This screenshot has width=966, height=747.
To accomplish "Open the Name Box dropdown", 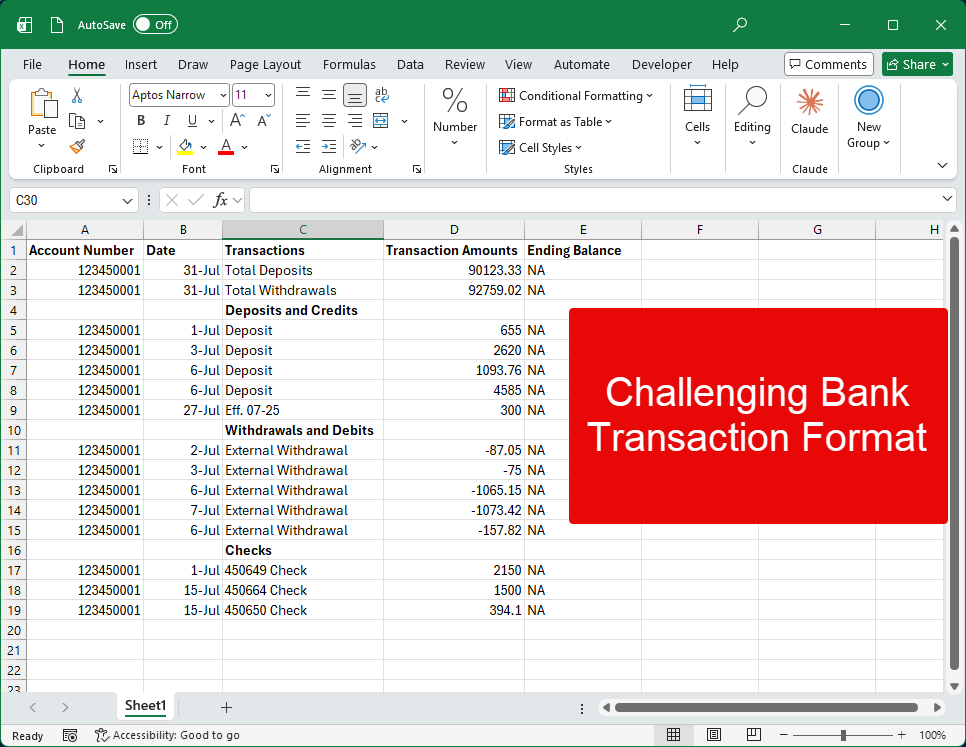I will [x=127, y=201].
